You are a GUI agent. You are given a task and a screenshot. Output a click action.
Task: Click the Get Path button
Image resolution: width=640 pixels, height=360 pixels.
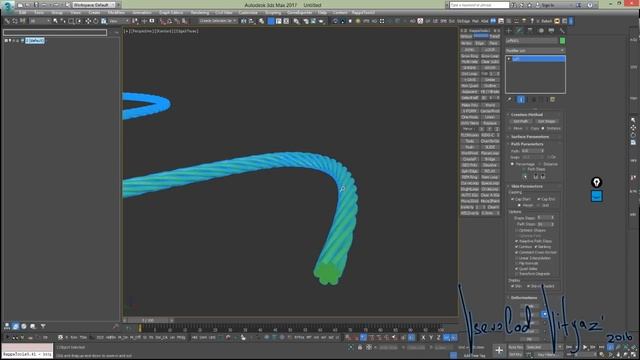click(x=521, y=122)
